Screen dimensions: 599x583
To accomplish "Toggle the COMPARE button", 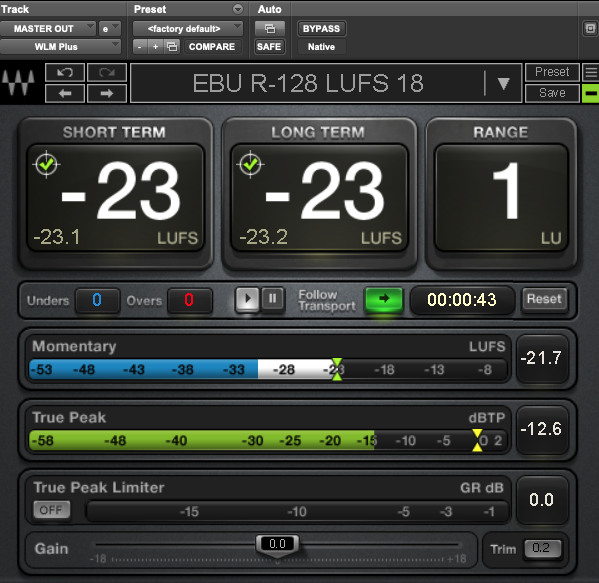I will (x=212, y=47).
